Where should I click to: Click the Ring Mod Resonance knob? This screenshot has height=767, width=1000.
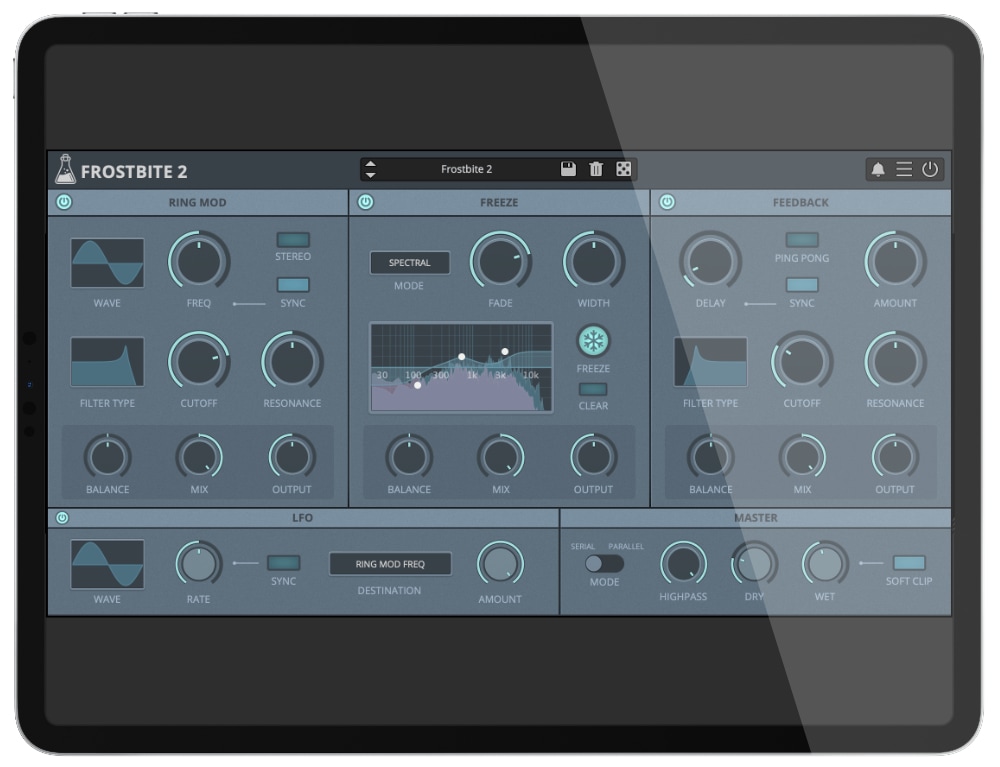point(292,362)
